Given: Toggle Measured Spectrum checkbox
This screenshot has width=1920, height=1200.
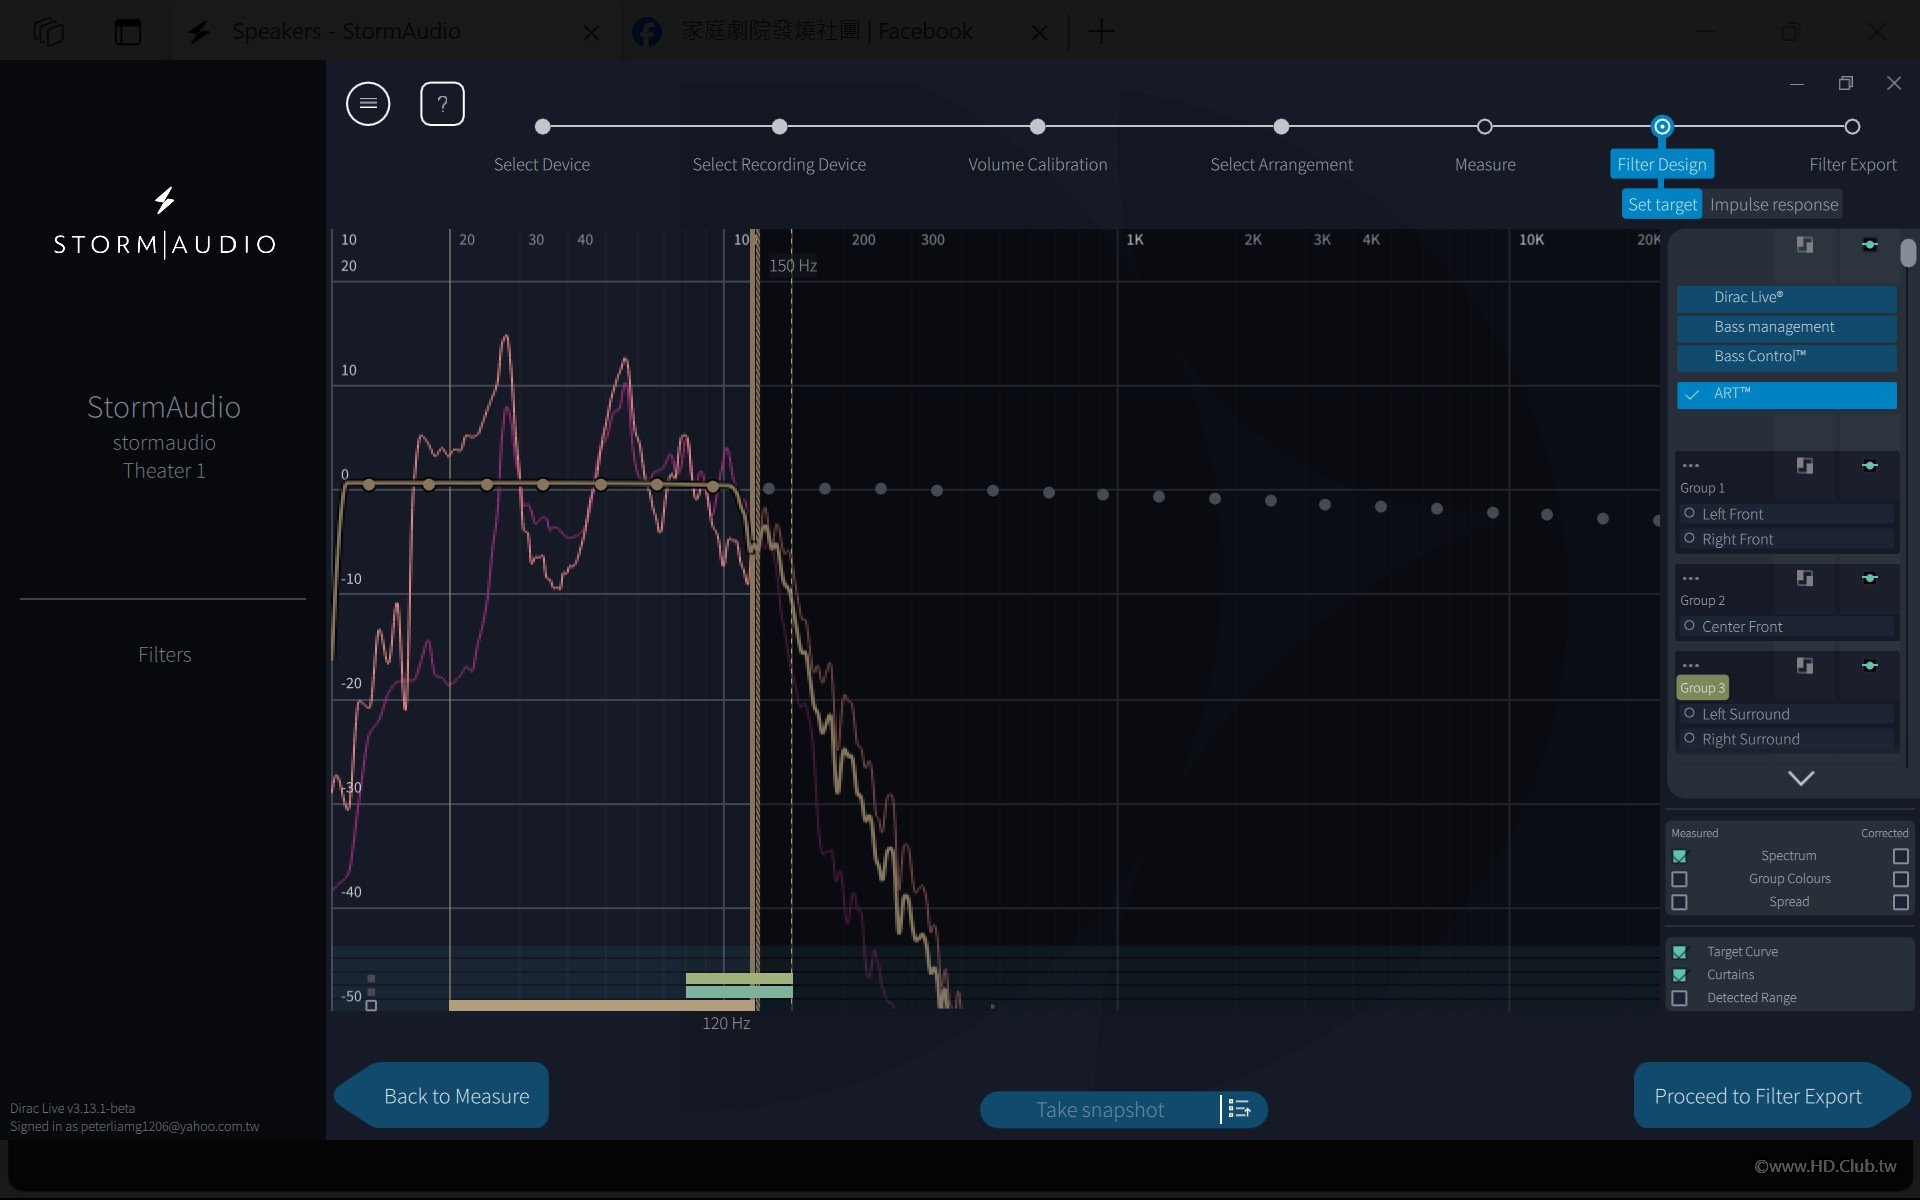Looking at the screenshot, I should point(1680,856).
